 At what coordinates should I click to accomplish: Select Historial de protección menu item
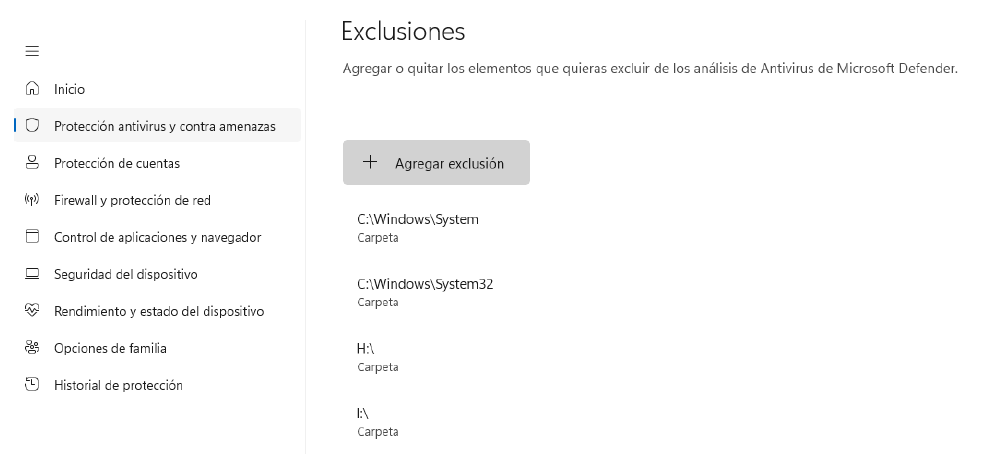coord(118,385)
